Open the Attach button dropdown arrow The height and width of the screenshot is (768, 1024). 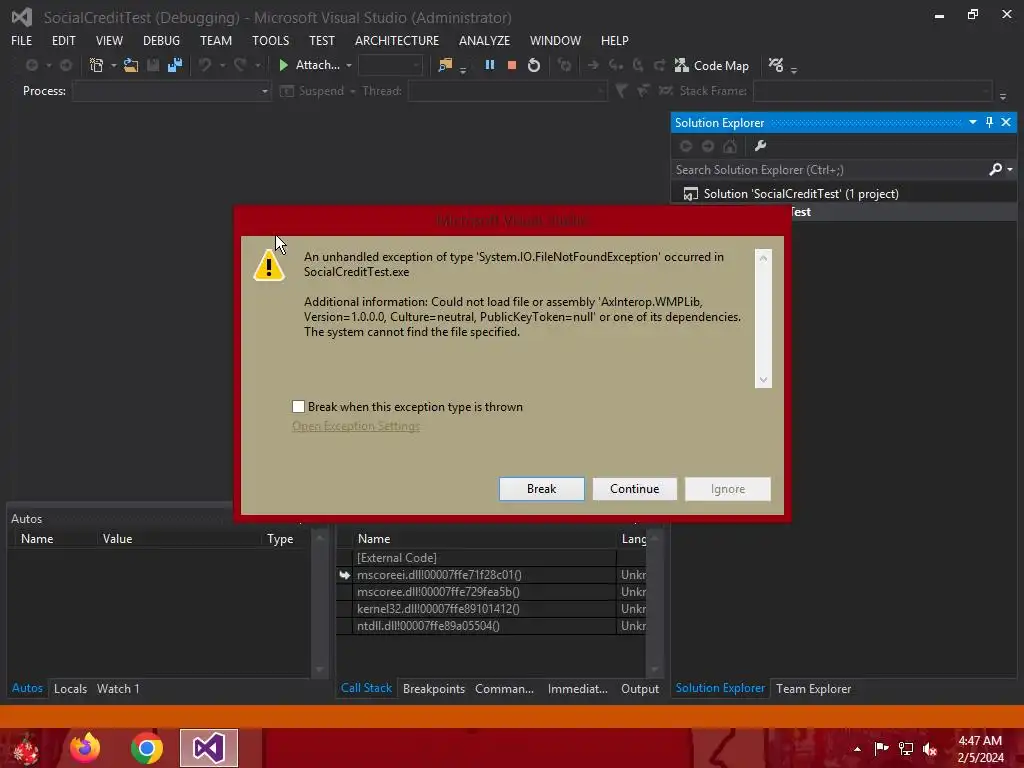[349, 65]
